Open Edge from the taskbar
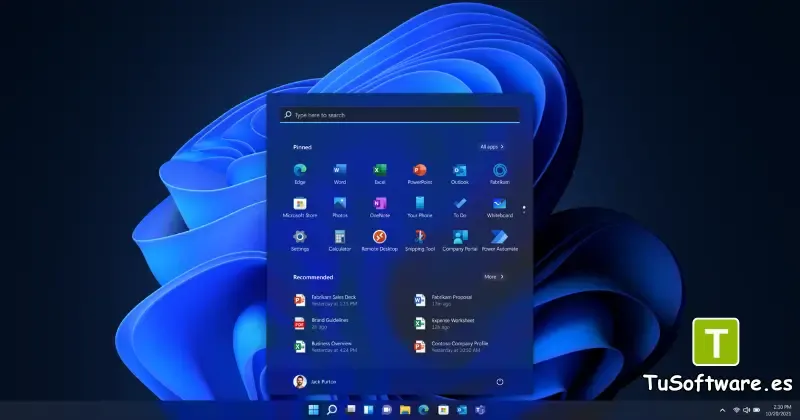800x420 pixels. (423, 410)
